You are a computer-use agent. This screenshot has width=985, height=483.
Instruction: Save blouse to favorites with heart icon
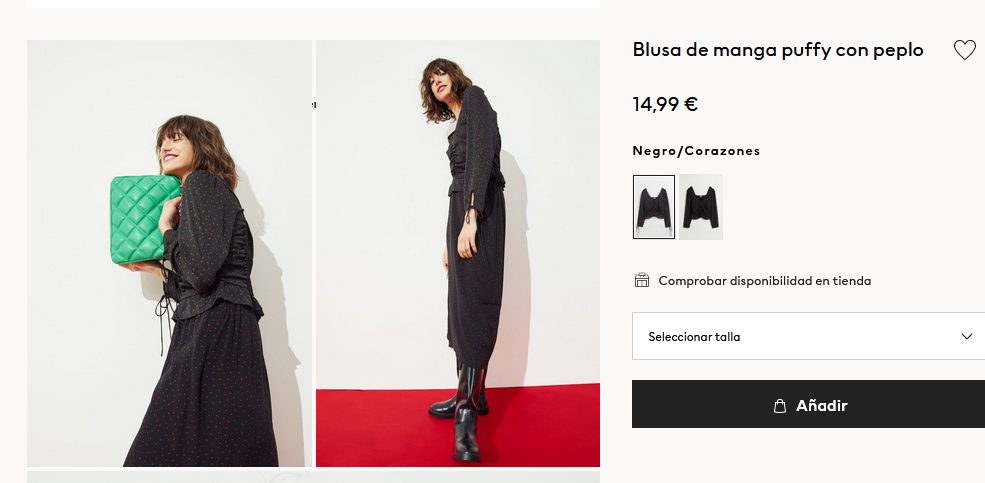pos(964,50)
